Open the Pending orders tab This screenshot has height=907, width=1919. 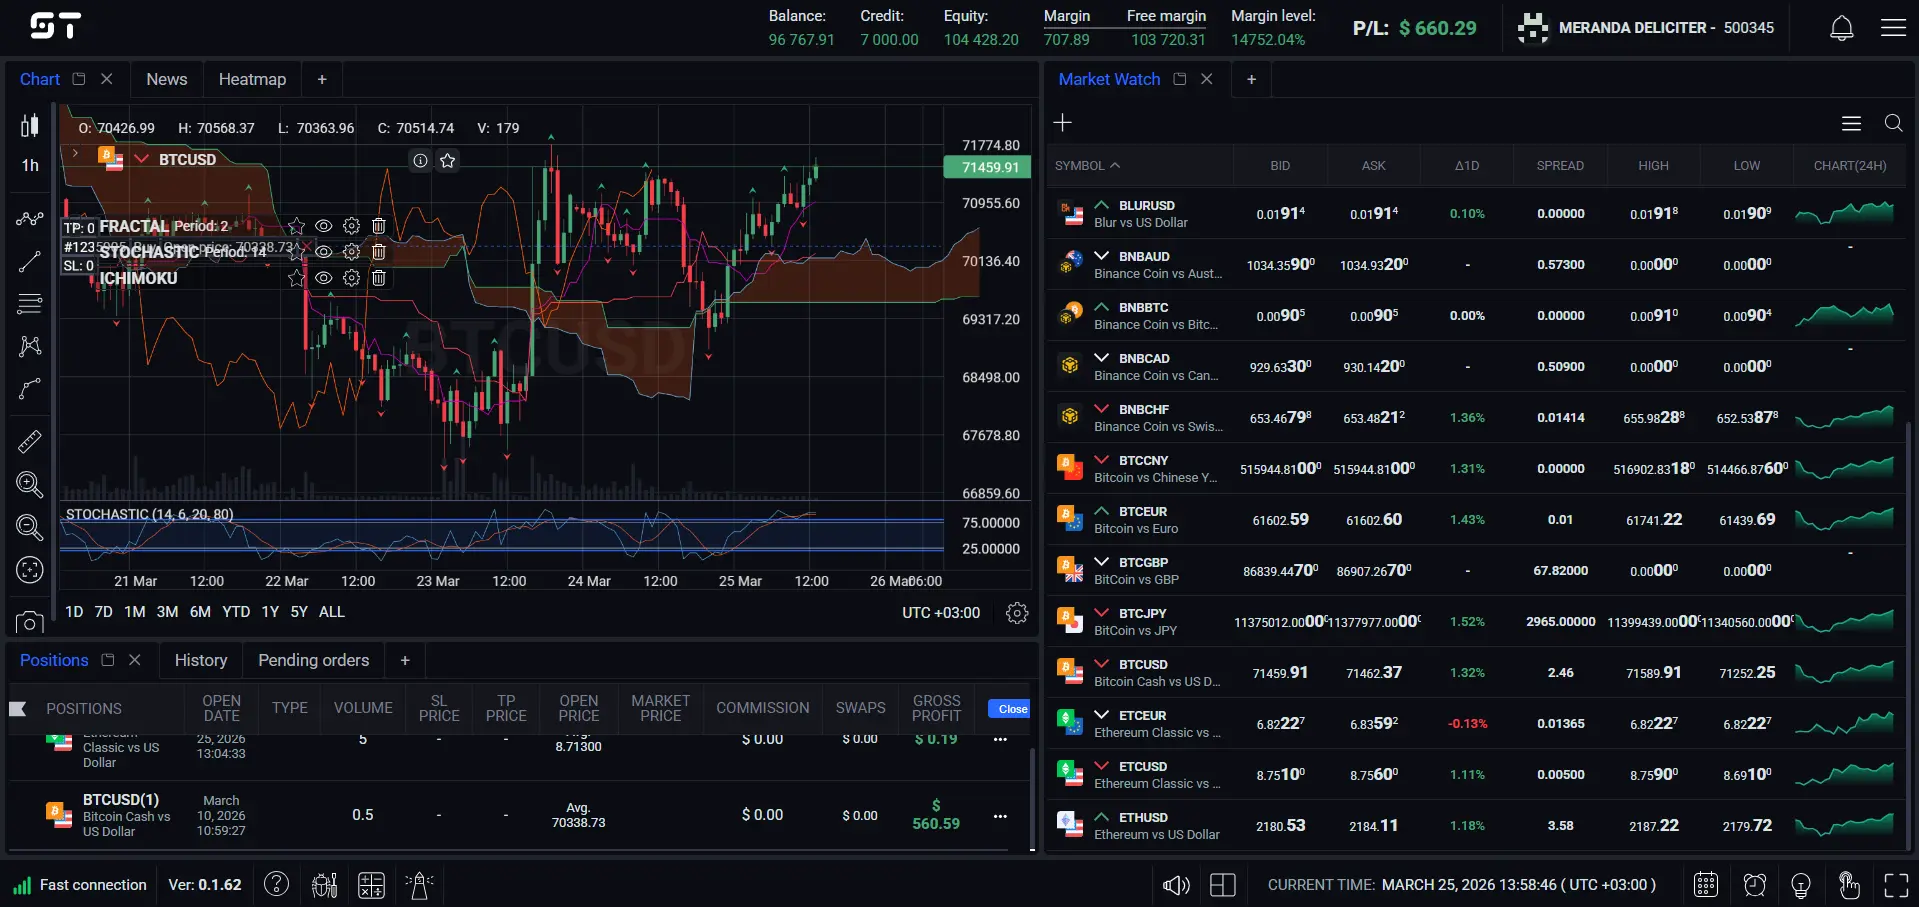coord(313,660)
